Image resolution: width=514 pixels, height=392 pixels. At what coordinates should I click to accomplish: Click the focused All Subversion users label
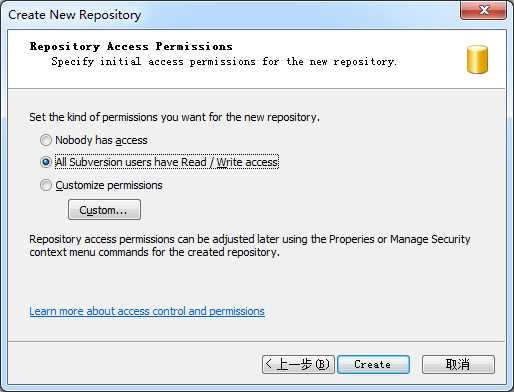tap(167, 162)
